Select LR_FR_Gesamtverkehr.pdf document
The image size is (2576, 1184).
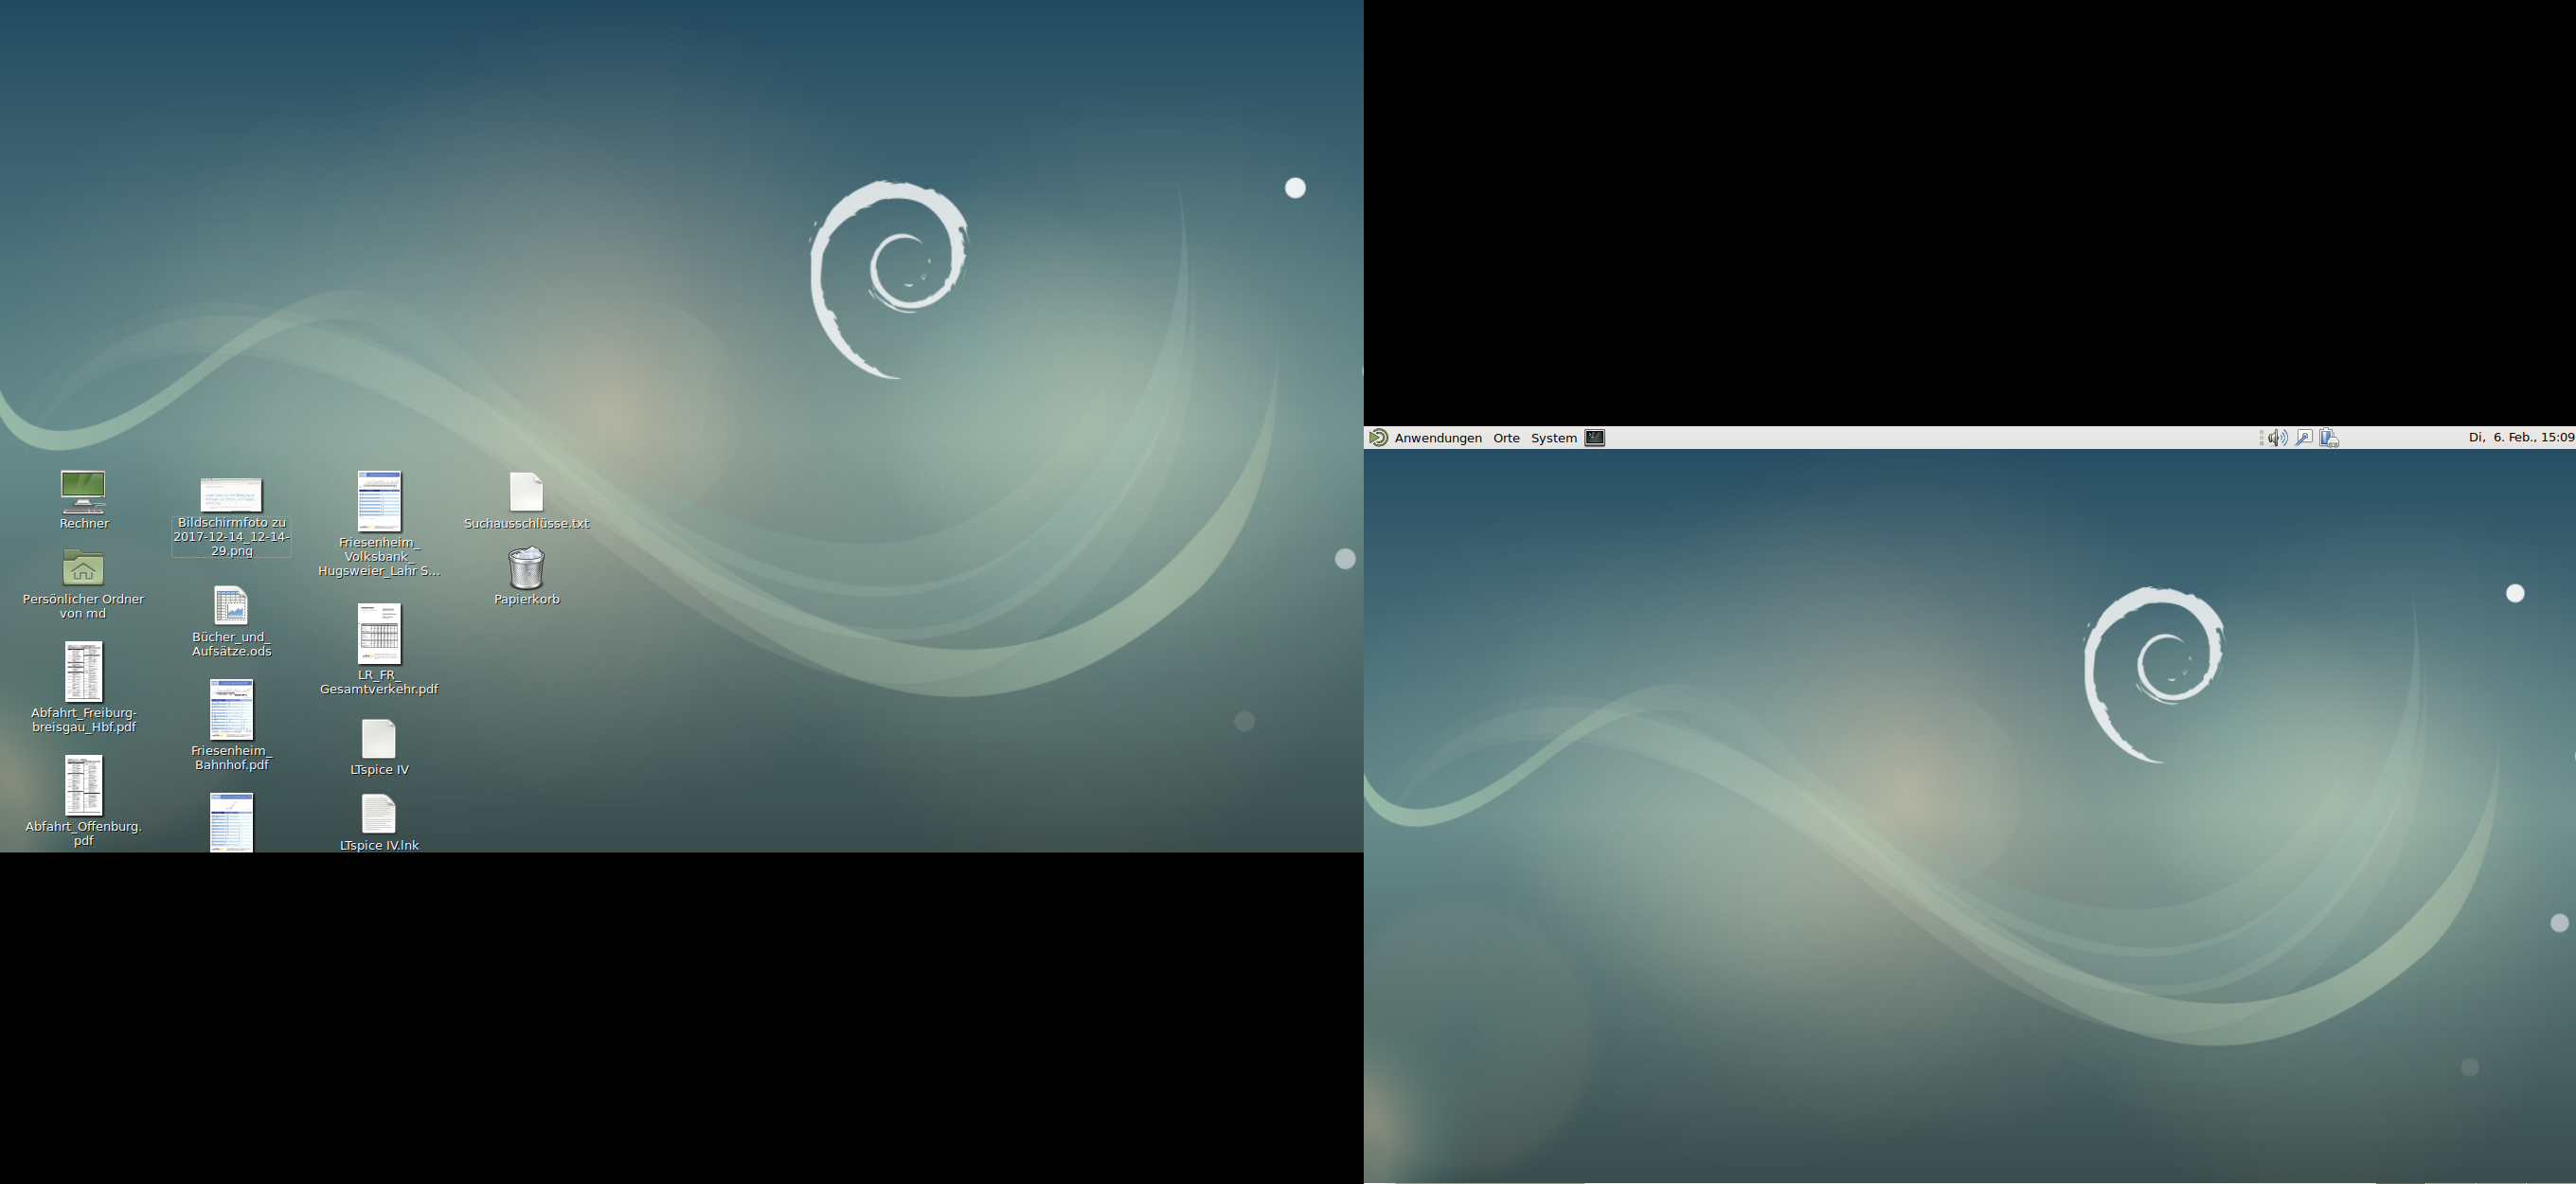point(379,633)
